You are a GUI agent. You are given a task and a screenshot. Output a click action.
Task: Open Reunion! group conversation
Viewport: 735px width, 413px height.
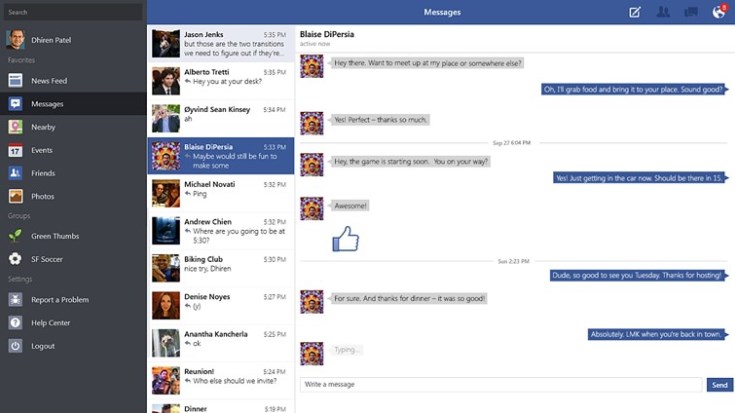(x=221, y=381)
